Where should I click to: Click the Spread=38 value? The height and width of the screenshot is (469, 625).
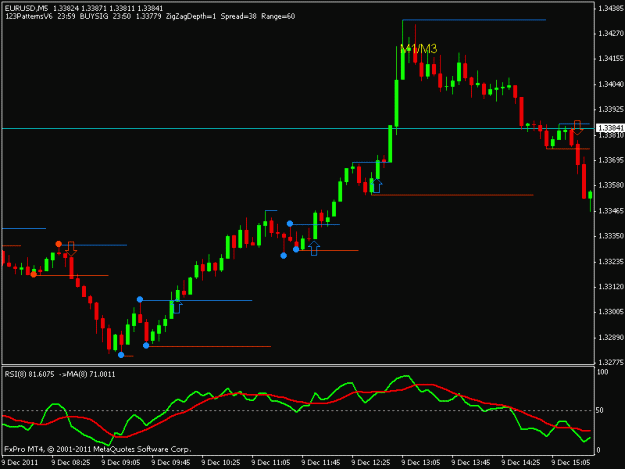click(238, 16)
